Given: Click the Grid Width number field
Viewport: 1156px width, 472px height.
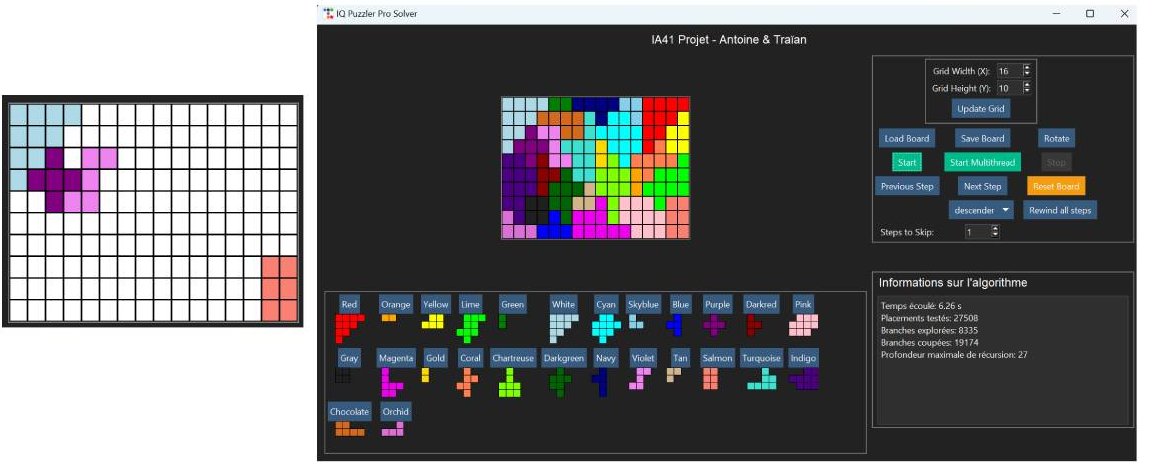Looking at the screenshot, I should pos(1007,71).
